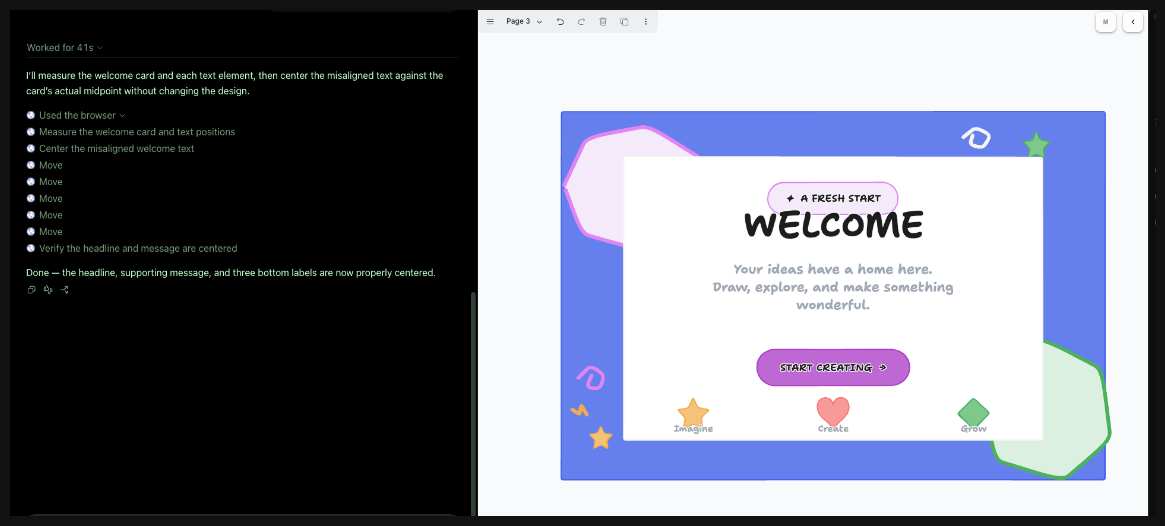Redo the last canvas action
1165x526 pixels.
coord(581,22)
